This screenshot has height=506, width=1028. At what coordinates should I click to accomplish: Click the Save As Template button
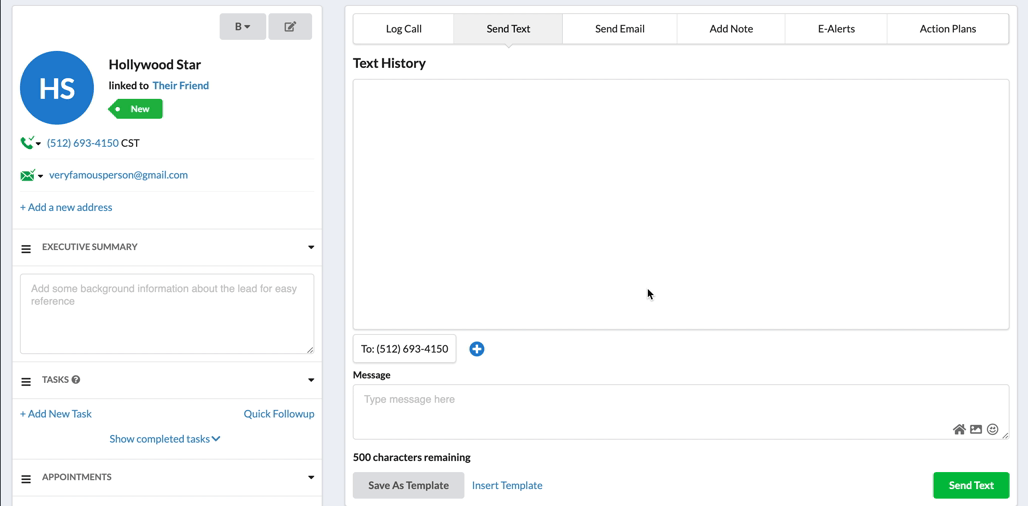[408, 486]
